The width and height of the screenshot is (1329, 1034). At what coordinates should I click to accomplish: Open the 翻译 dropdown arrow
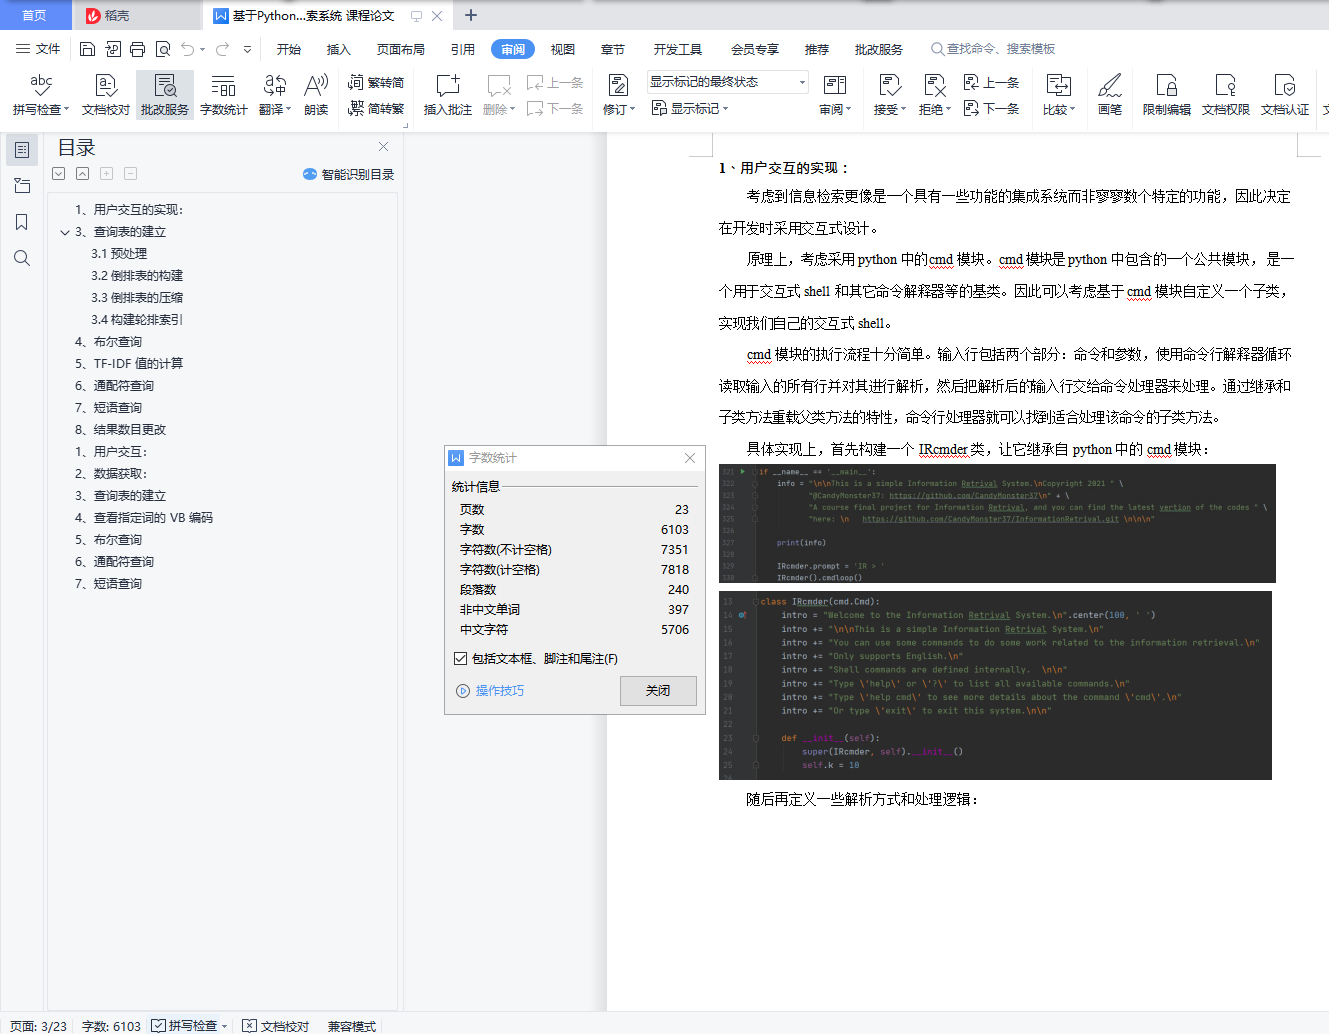click(288, 110)
